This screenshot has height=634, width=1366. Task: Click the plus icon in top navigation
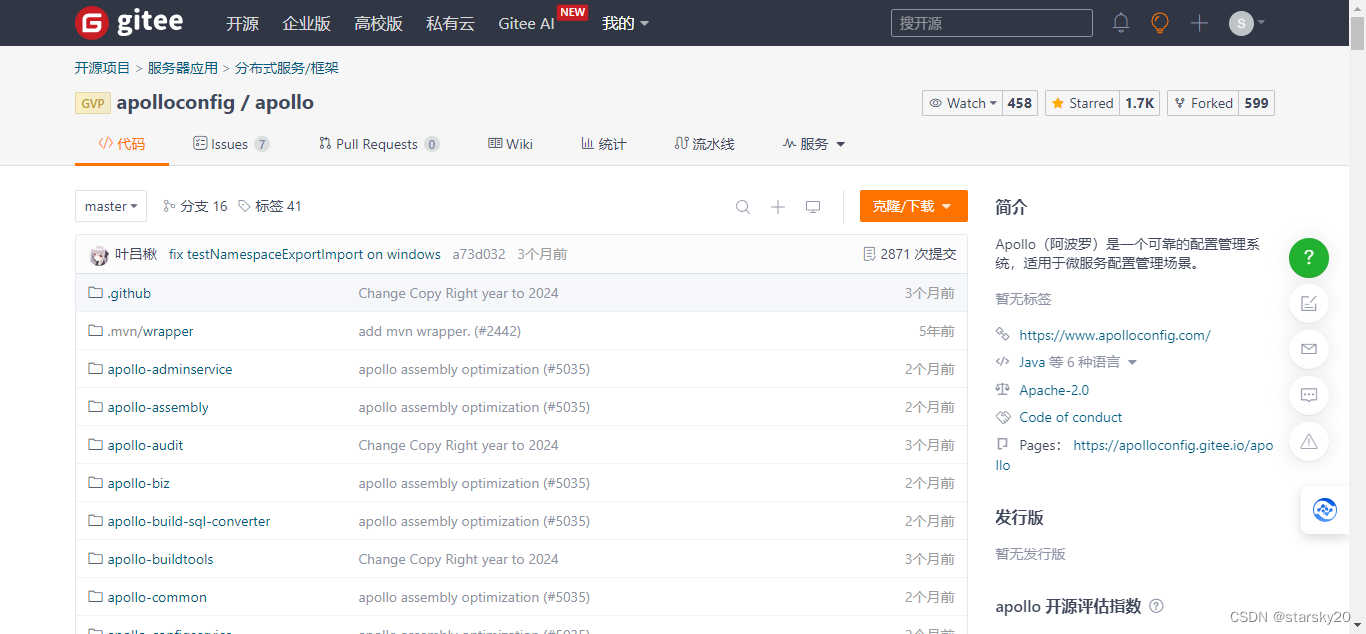coord(1200,23)
